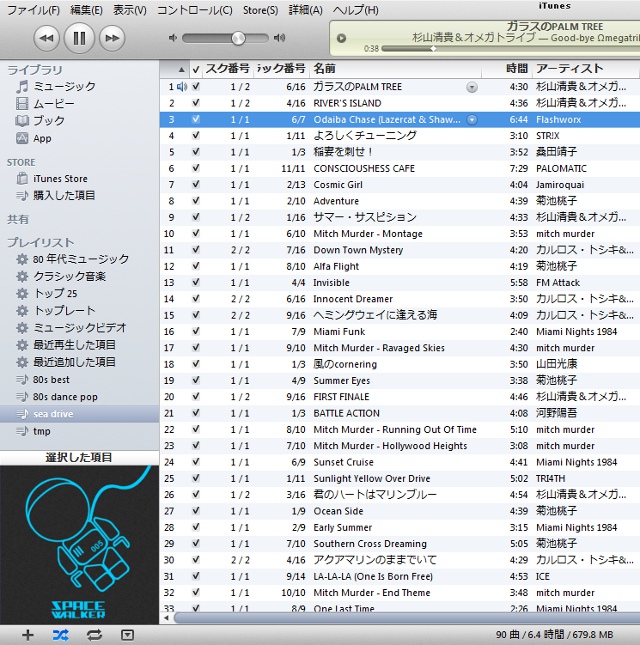
Task: Add a new playlist with plus button
Action: pos(28,635)
